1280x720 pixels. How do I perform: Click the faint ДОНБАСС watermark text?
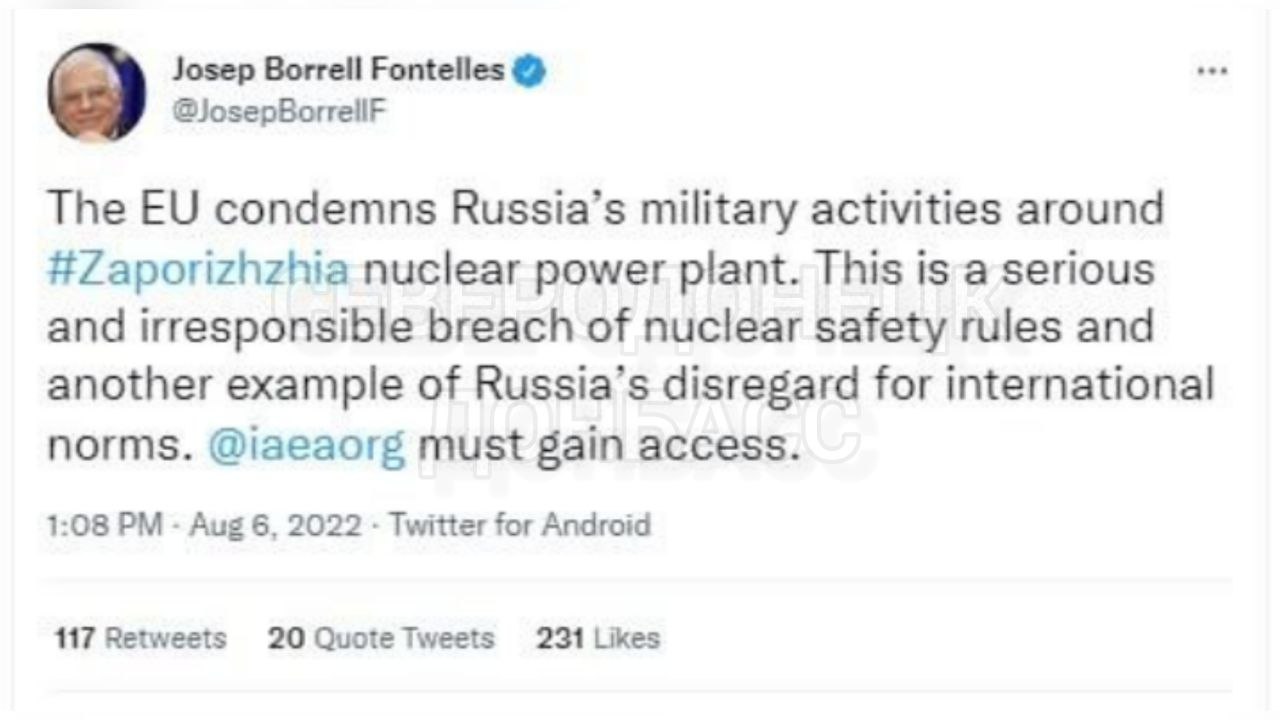[640, 425]
